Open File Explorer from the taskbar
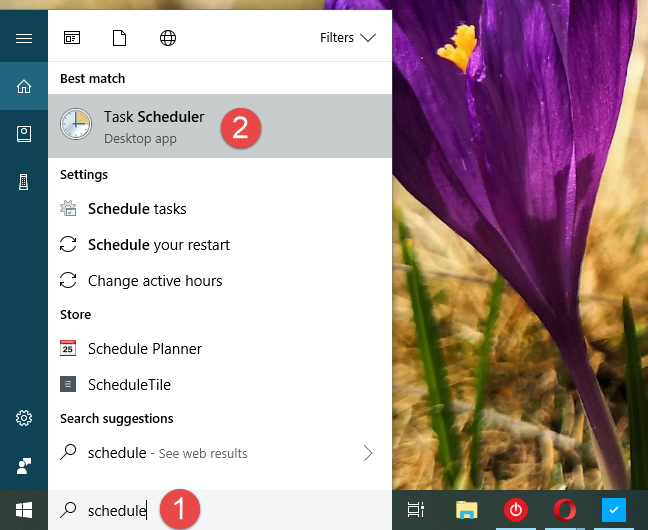The height and width of the screenshot is (530, 648). point(466,511)
